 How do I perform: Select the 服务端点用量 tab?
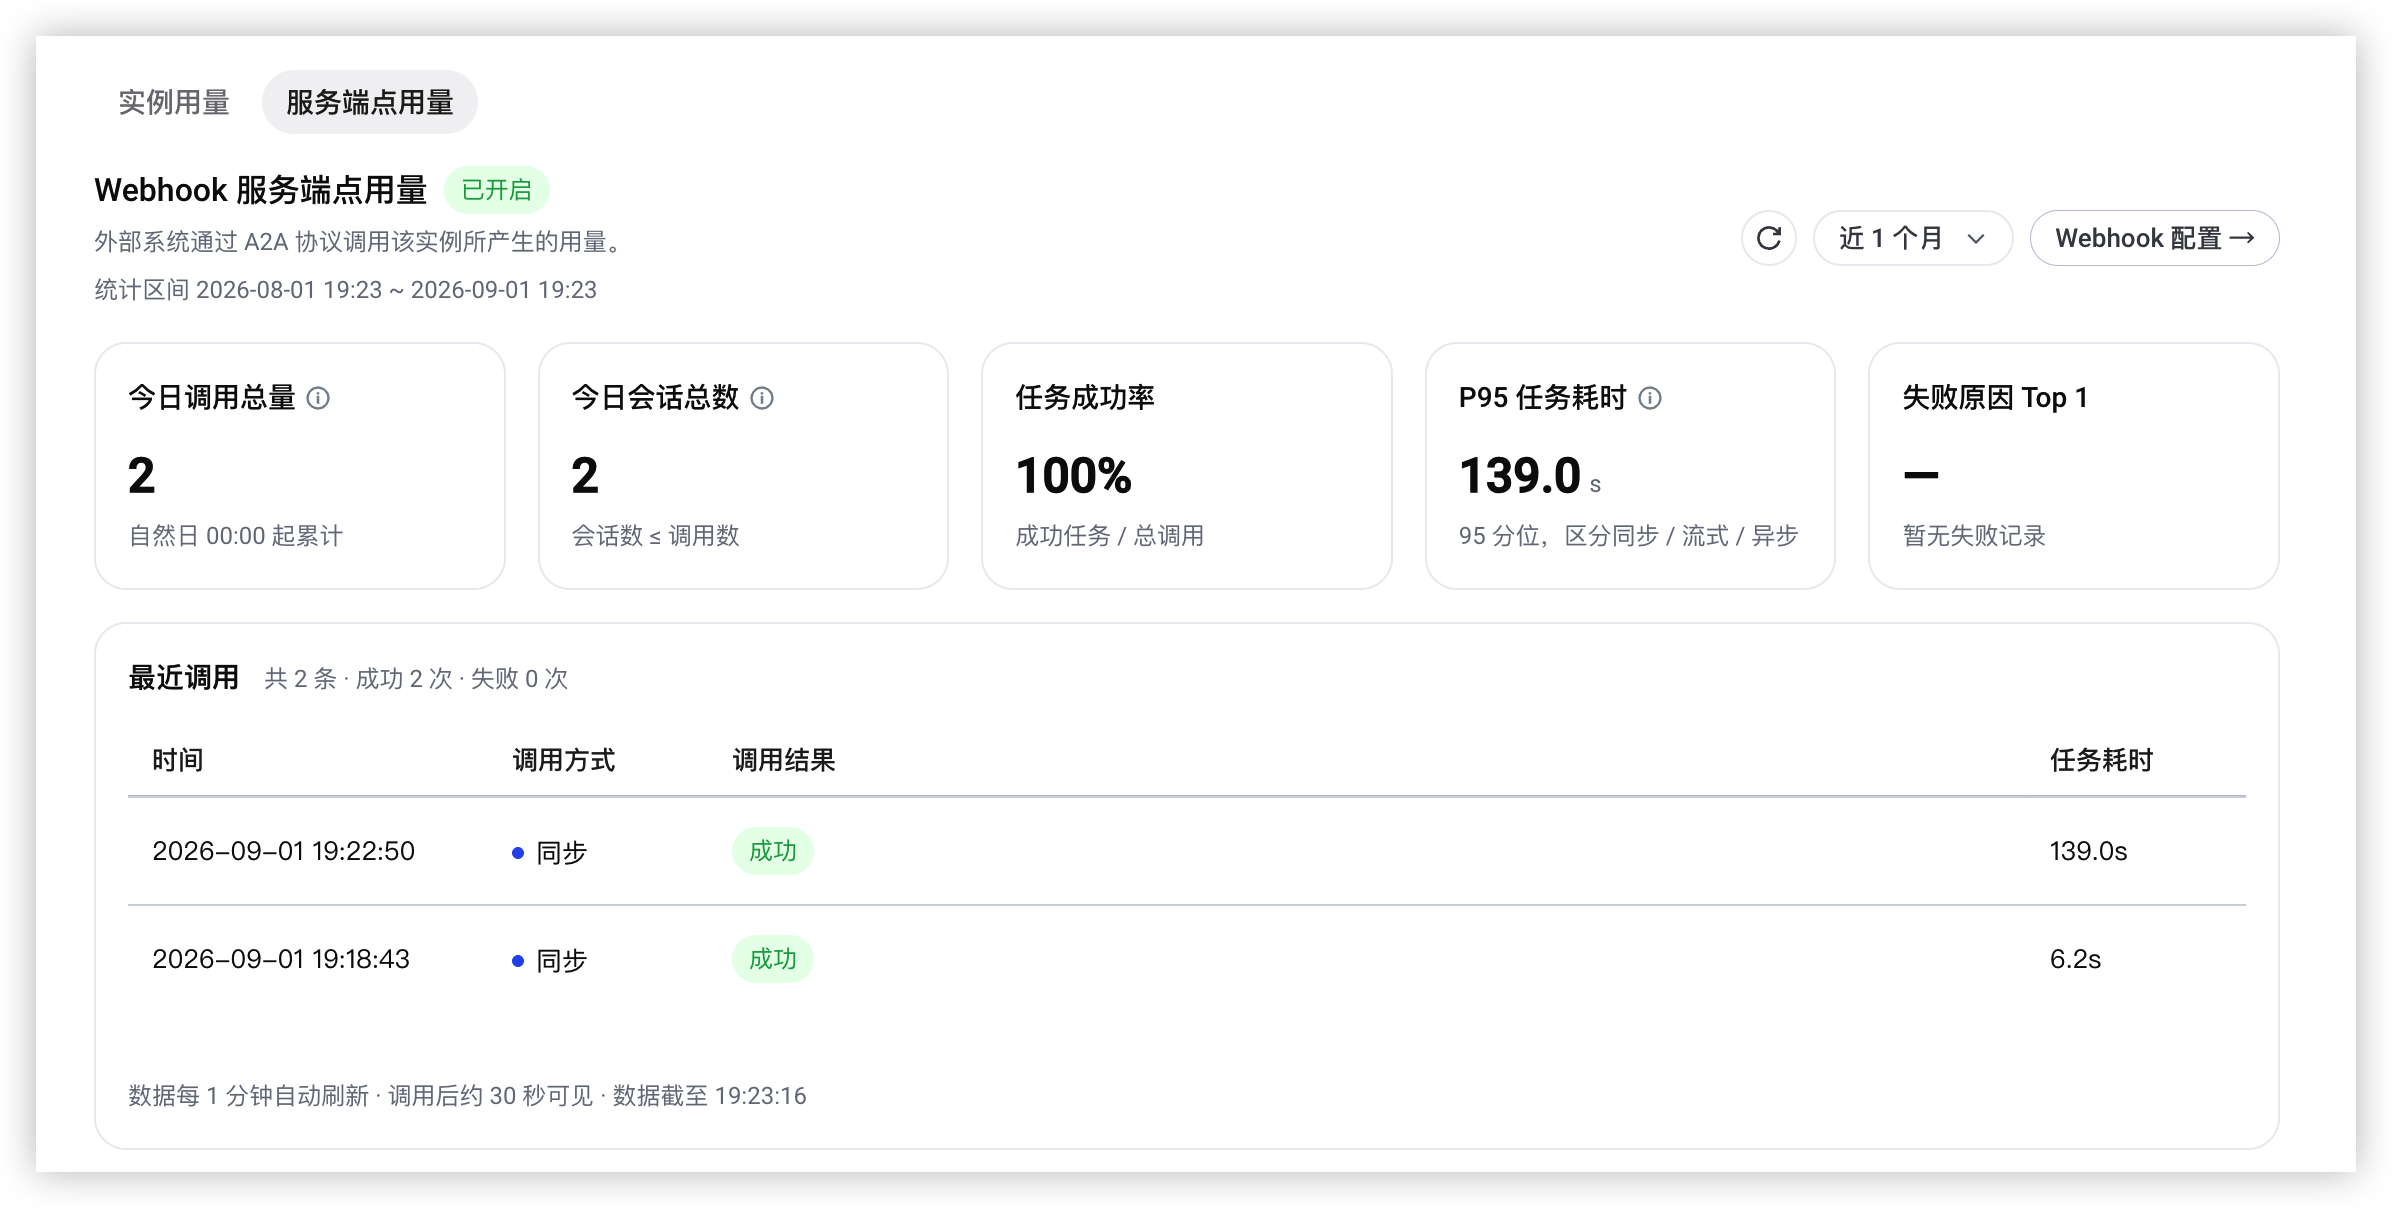(x=370, y=102)
